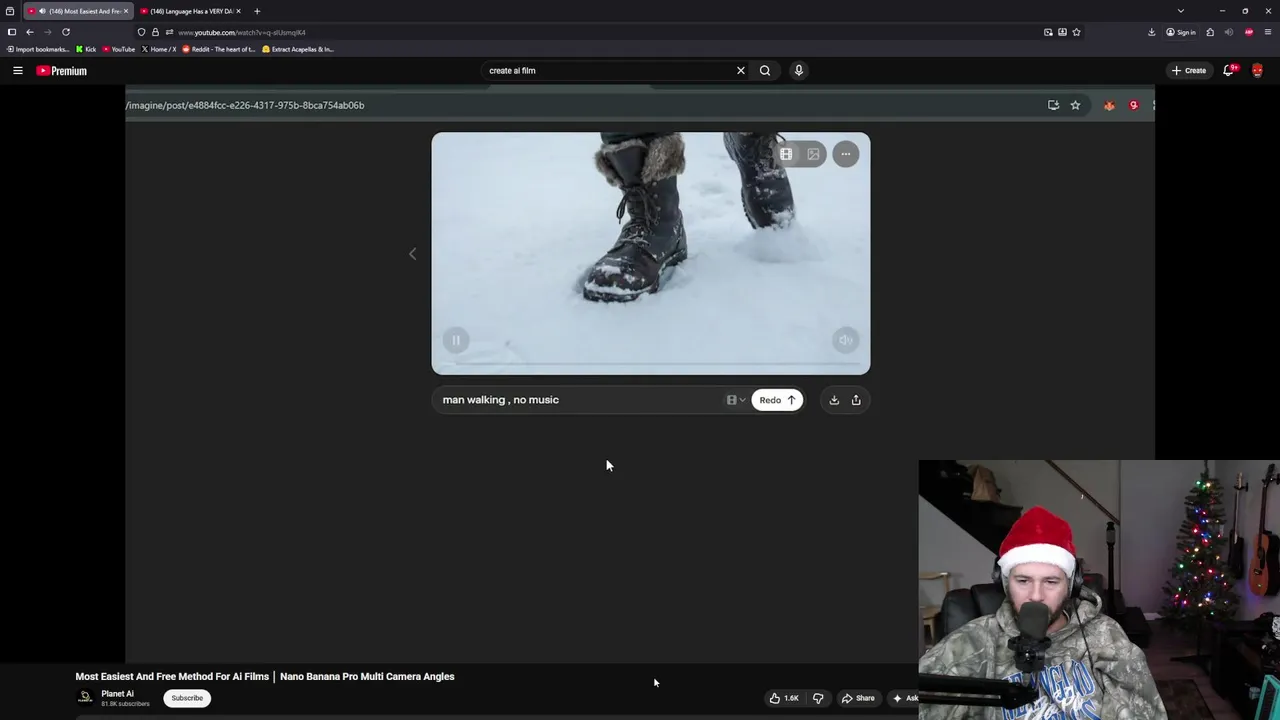
Task: Open the three-dot options on the preview
Action: click(x=846, y=154)
